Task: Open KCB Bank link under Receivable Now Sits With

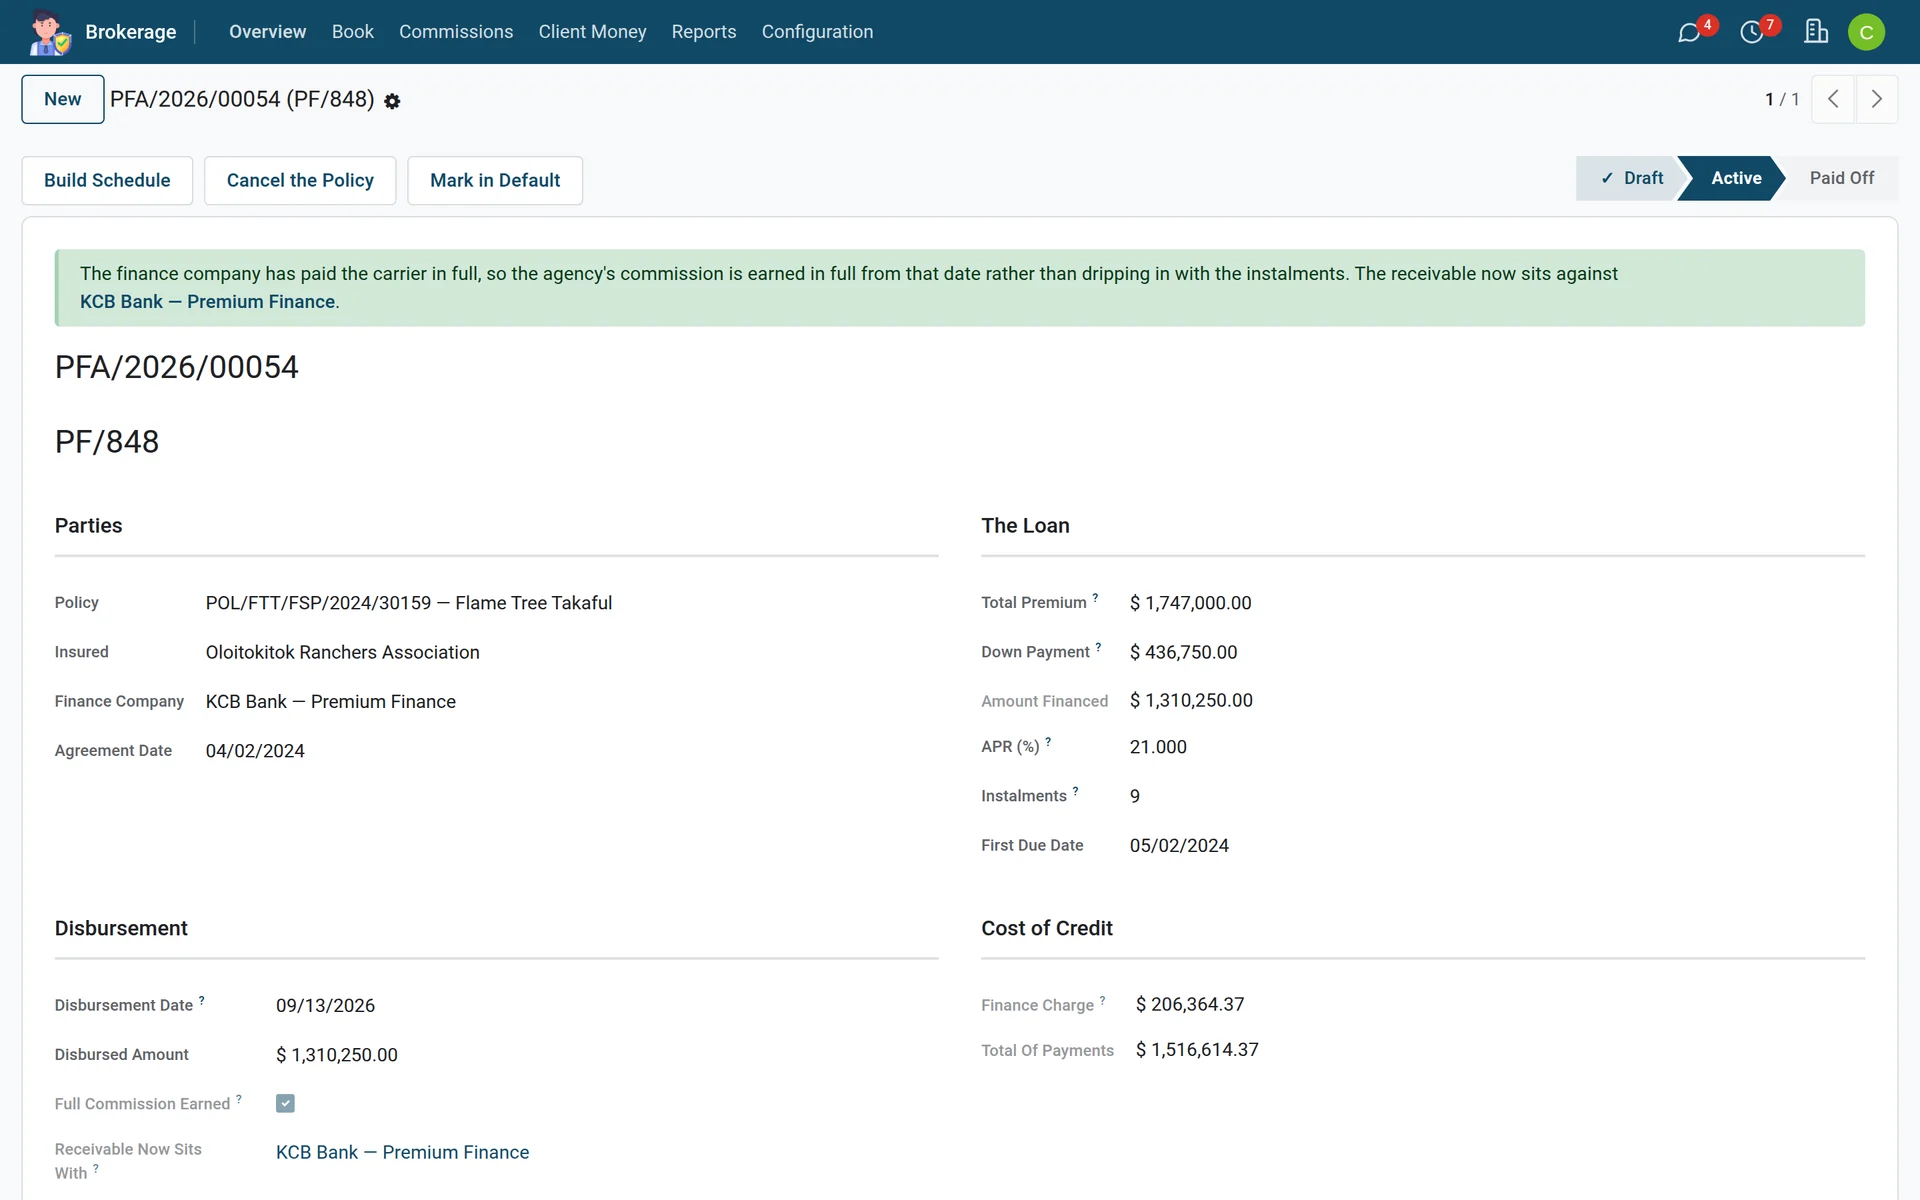Action: click(402, 1152)
